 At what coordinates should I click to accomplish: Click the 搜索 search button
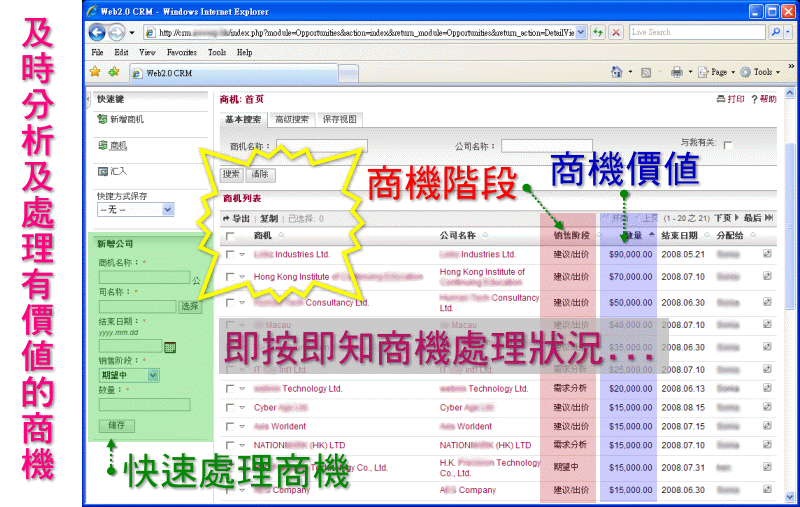click(231, 174)
